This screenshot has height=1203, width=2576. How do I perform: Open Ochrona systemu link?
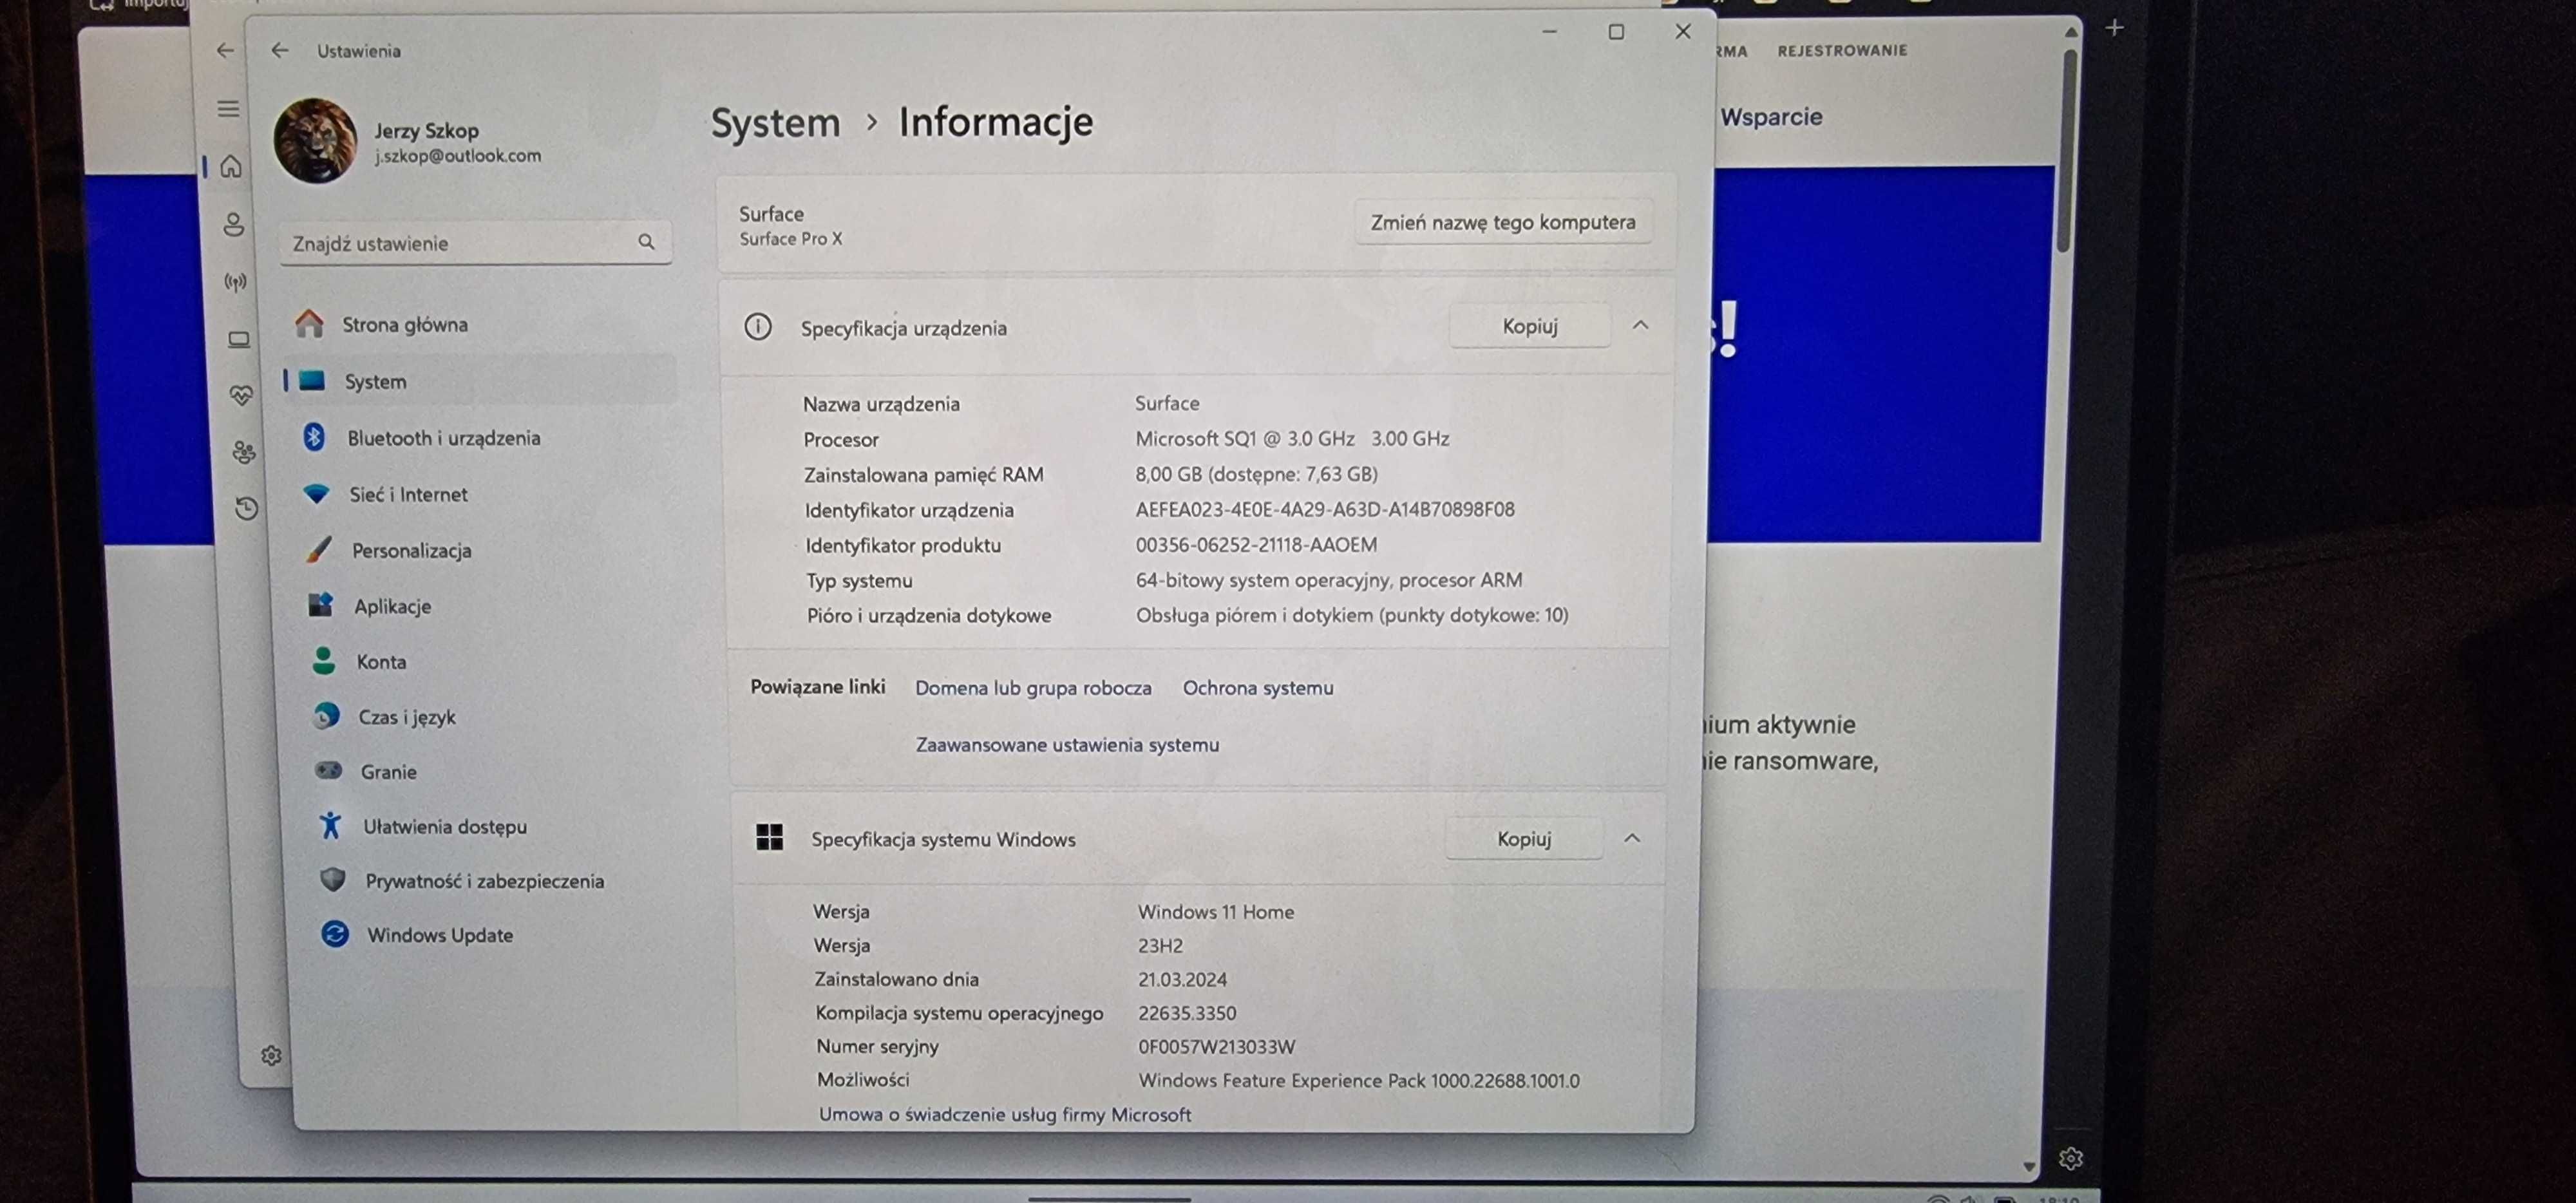(1258, 687)
